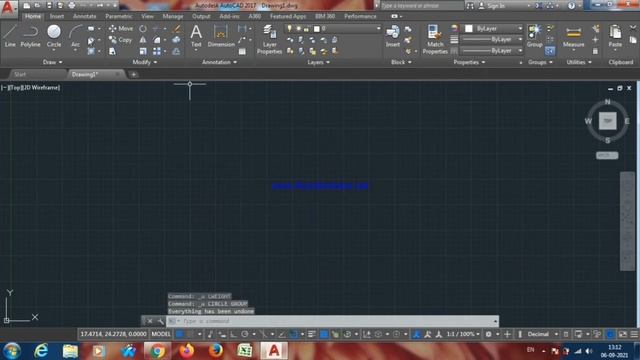Expand the Properties panel
Image resolution: width=640 pixels, height=360 pixels.
tap(469, 62)
